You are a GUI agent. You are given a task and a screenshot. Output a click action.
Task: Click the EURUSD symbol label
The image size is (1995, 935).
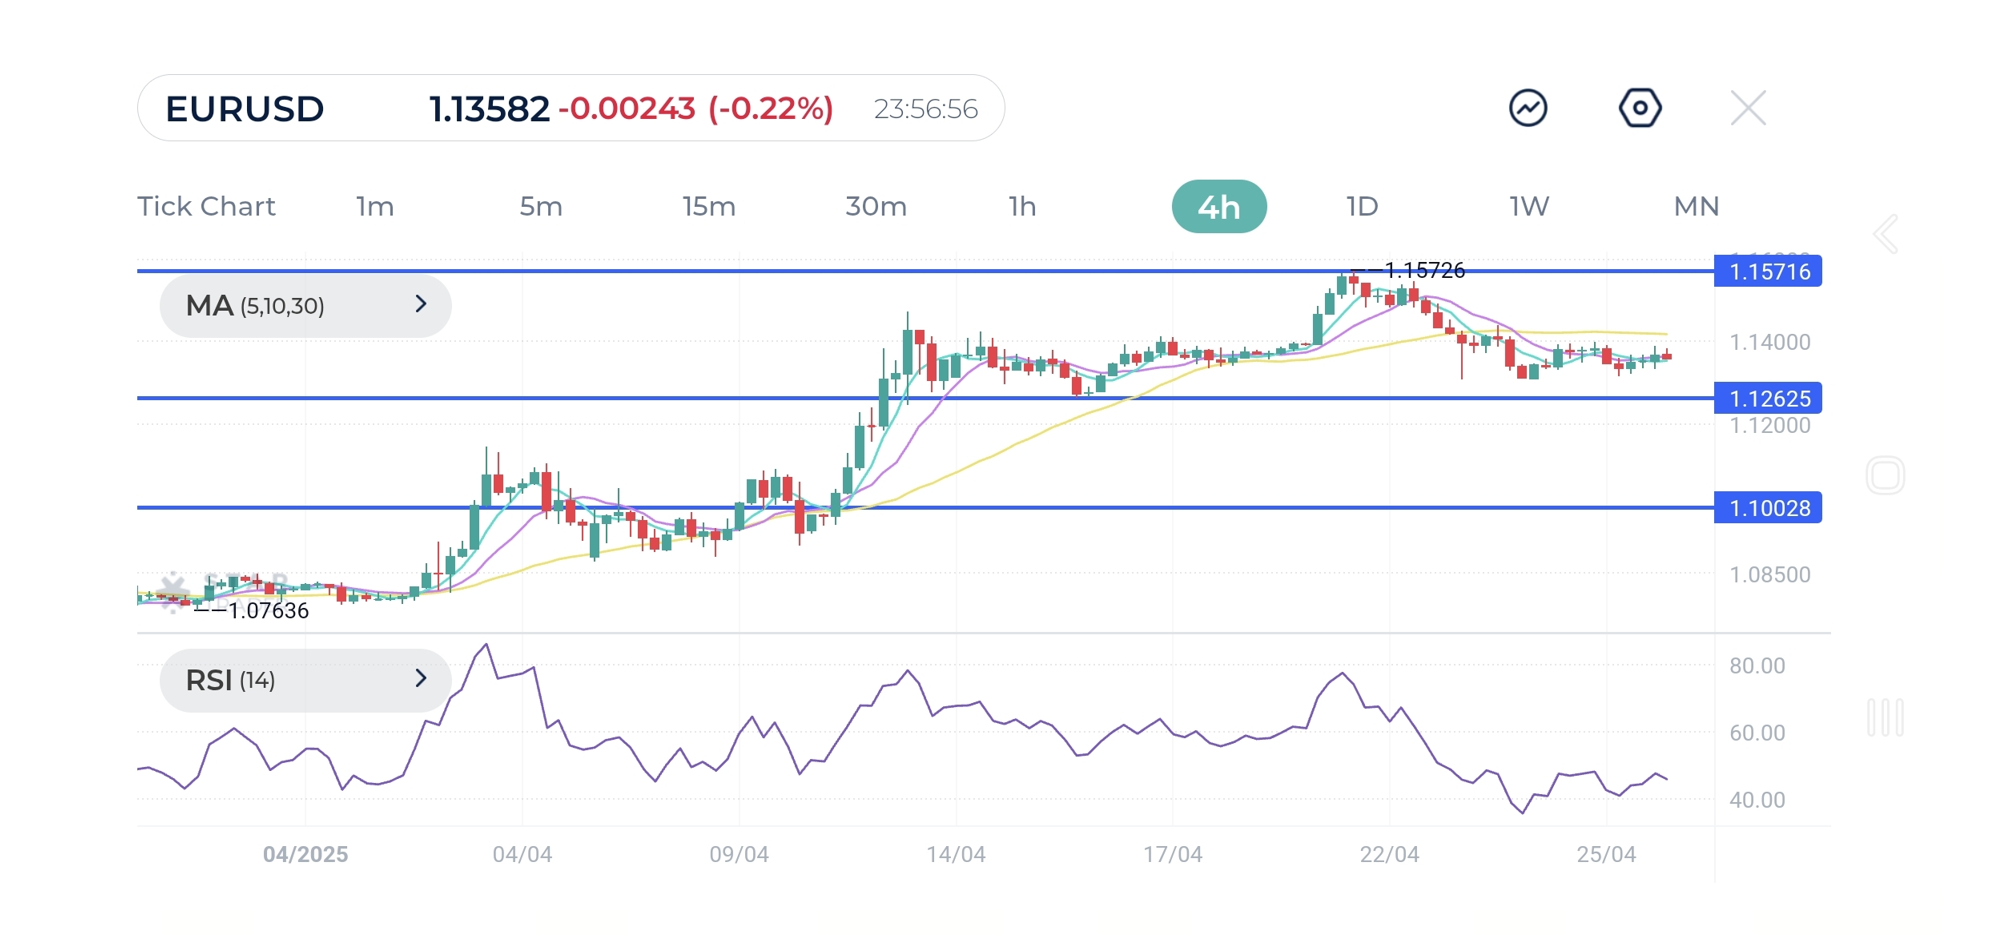click(x=243, y=108)
